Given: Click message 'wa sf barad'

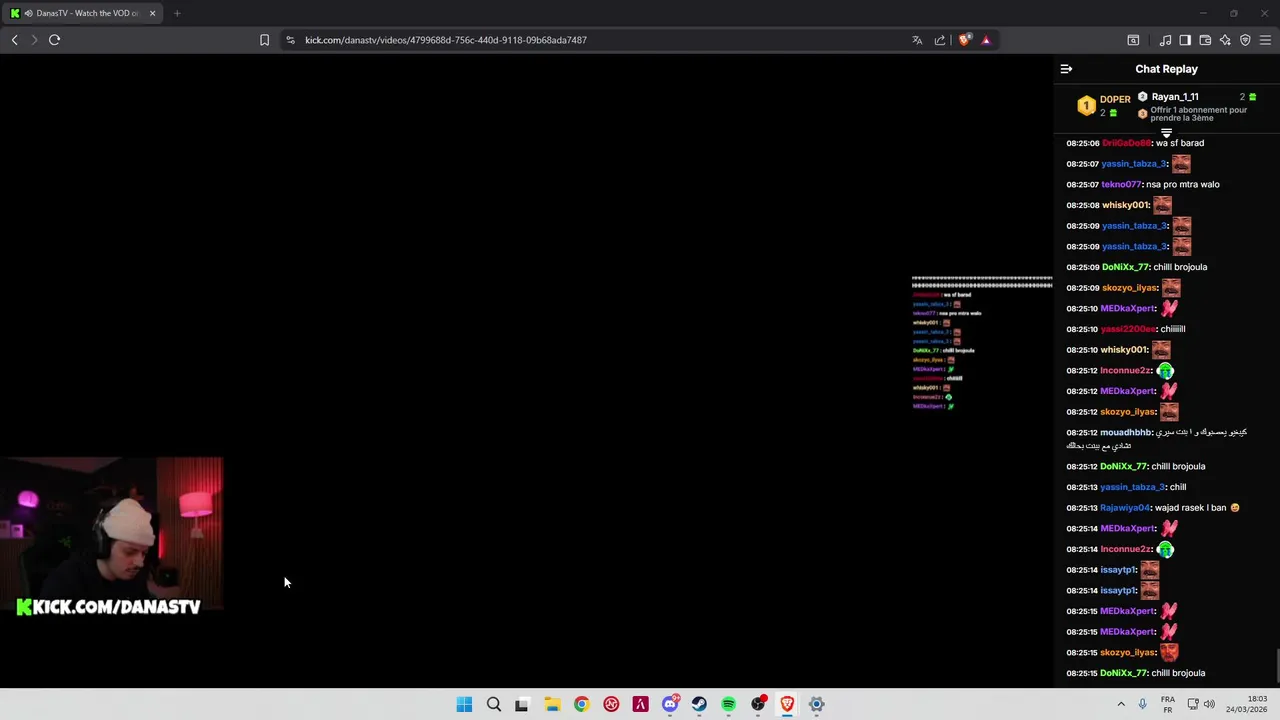Looking at the screenshot, I should (1180, 143).
